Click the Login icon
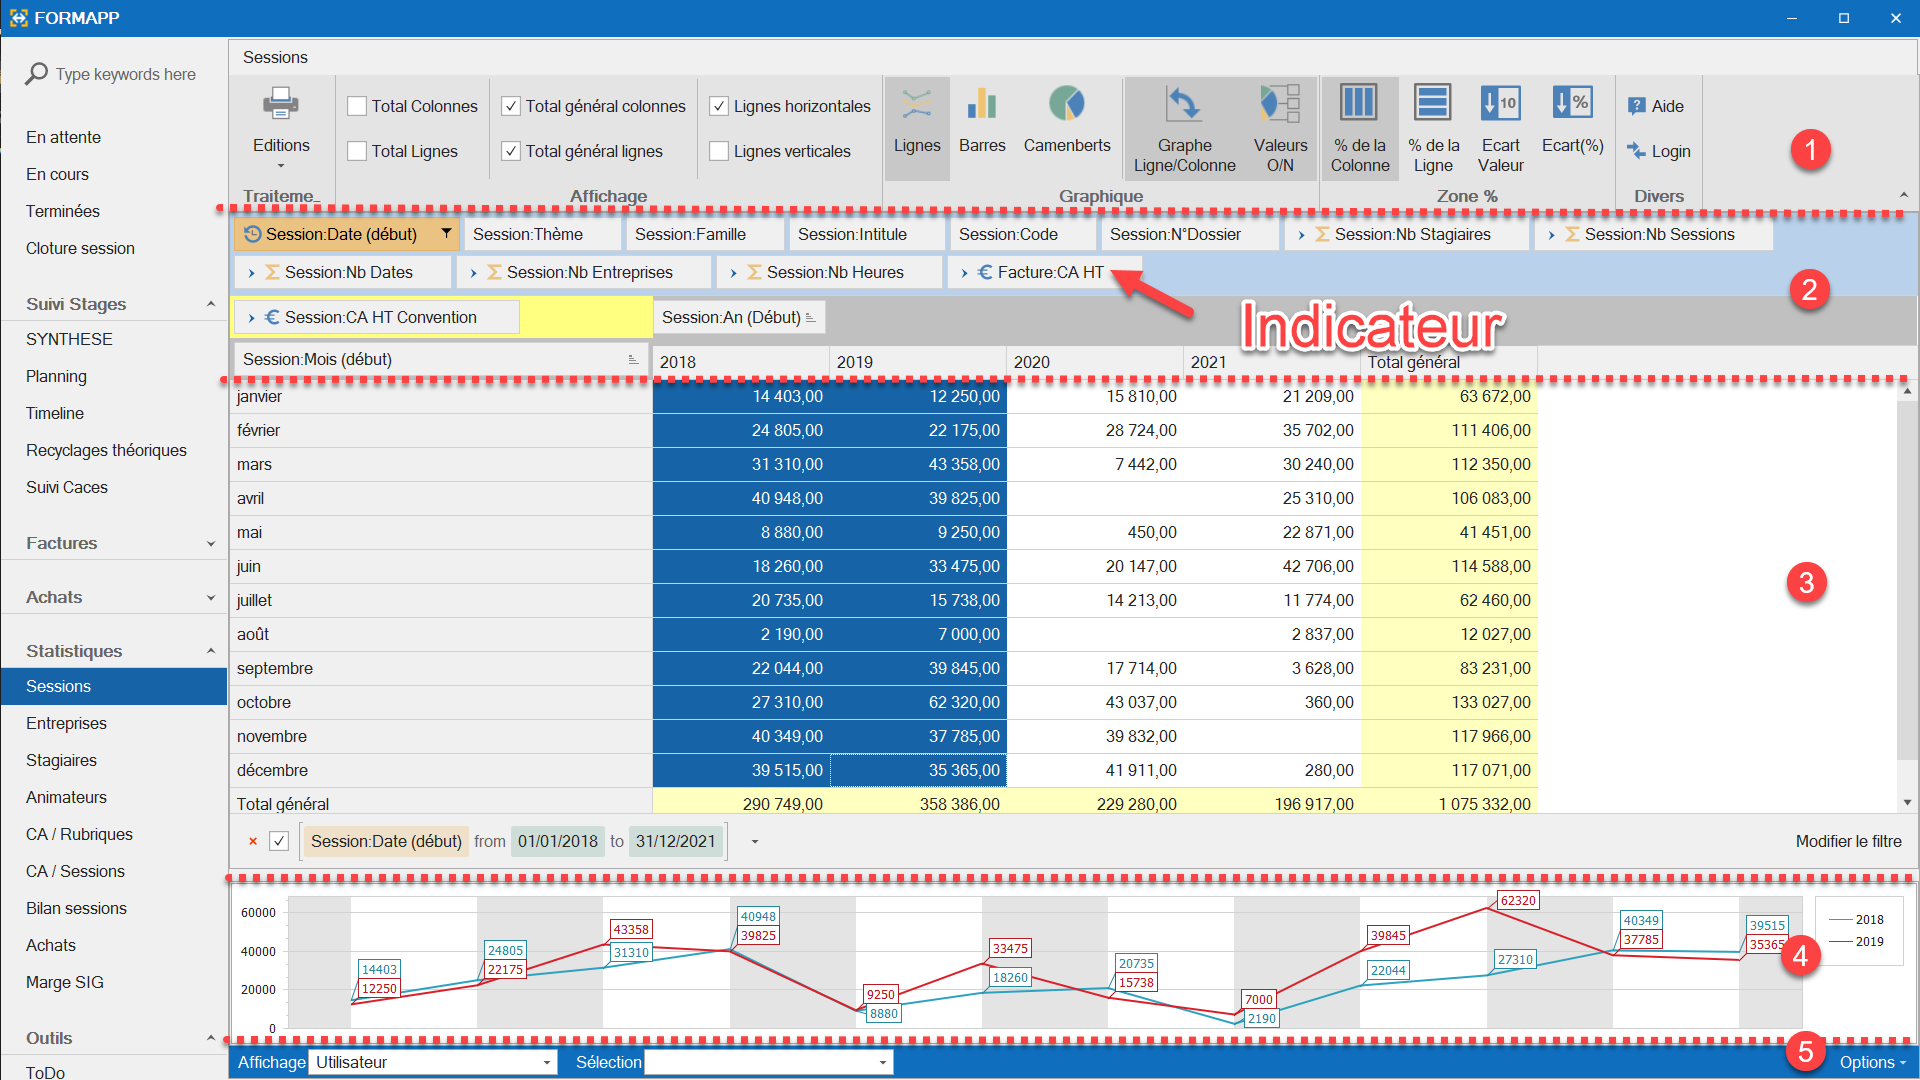The image size is (1920, 1080). [1637, 151]
